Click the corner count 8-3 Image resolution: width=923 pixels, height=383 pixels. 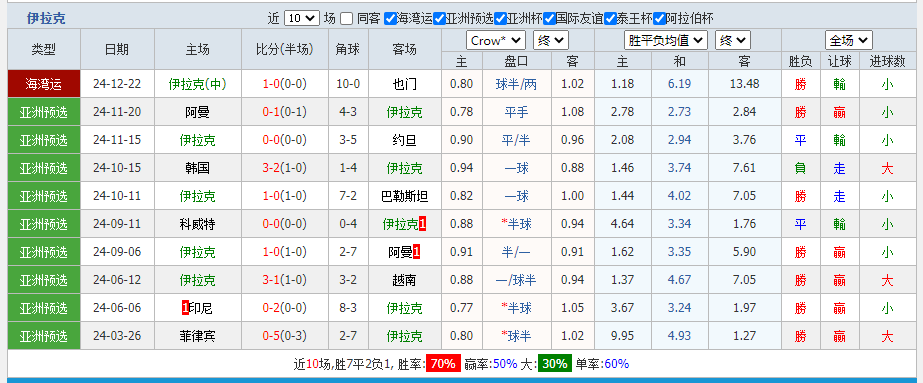point(348,308)
